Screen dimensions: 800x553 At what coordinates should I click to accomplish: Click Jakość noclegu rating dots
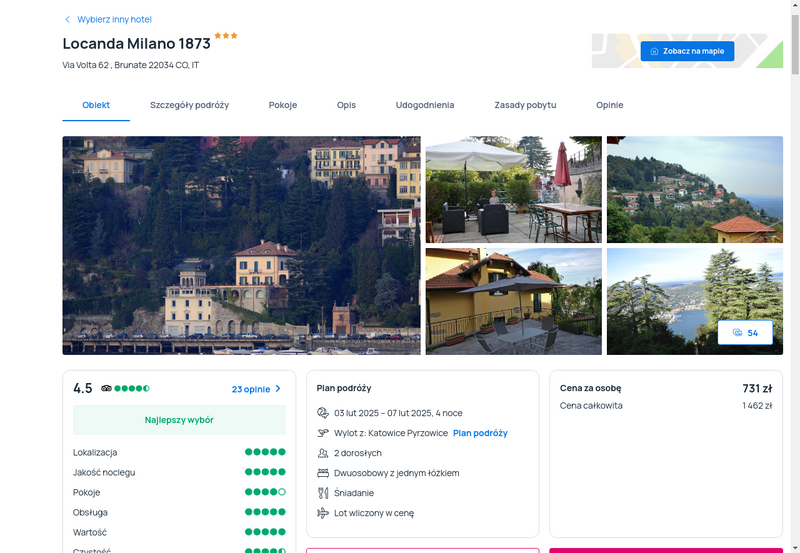(265, 472)
